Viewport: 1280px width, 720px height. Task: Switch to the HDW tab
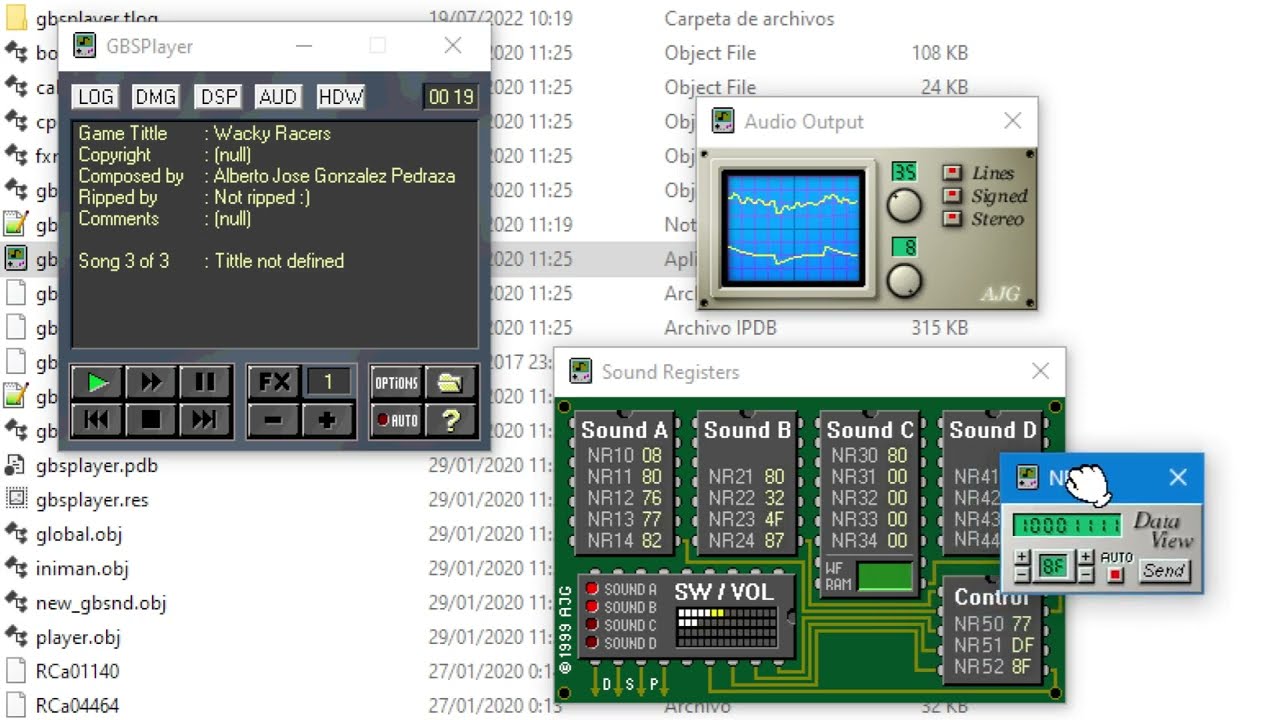click(x=341, y=97)
